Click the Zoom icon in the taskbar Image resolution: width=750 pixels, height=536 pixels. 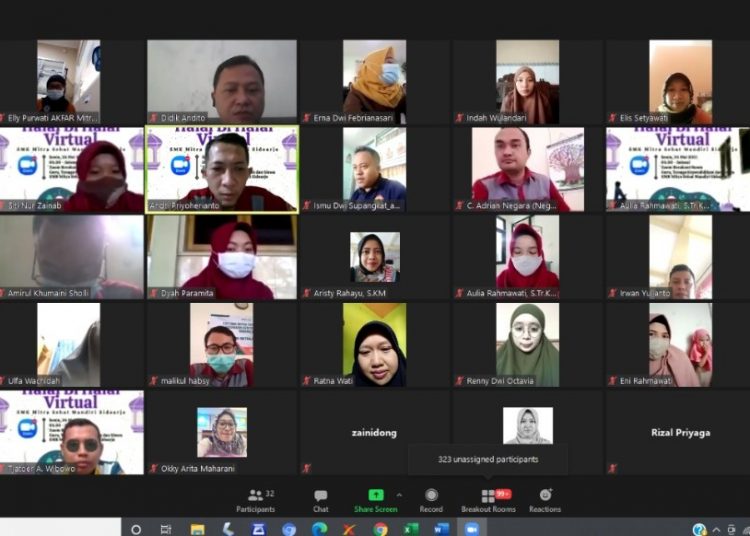point(472,528)
